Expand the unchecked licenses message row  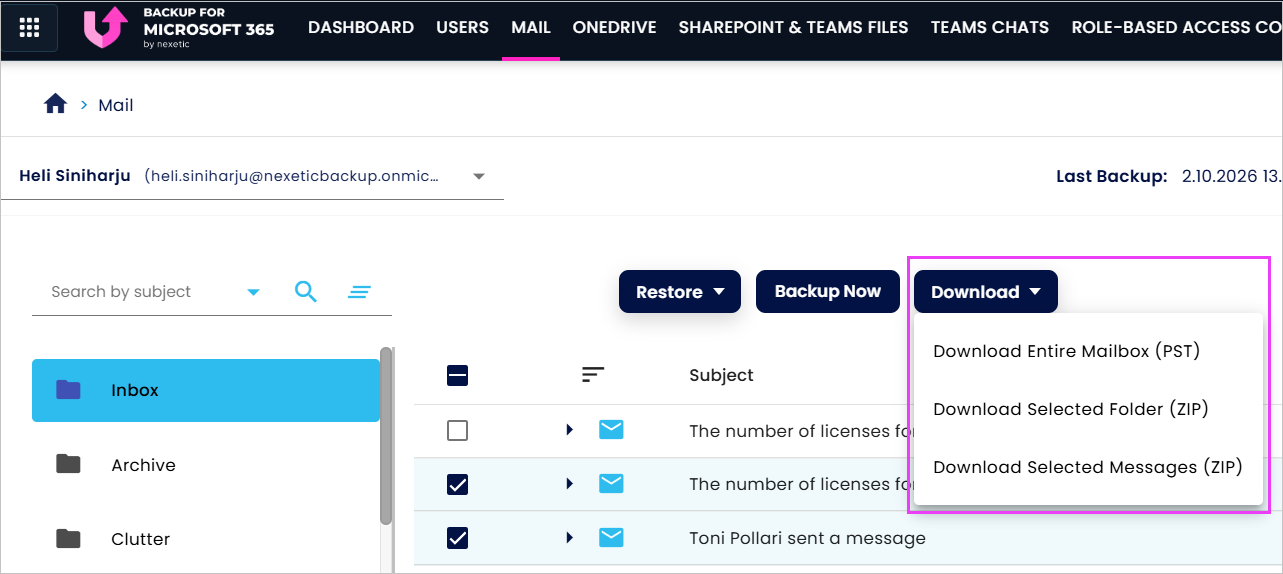pos(569,429)
